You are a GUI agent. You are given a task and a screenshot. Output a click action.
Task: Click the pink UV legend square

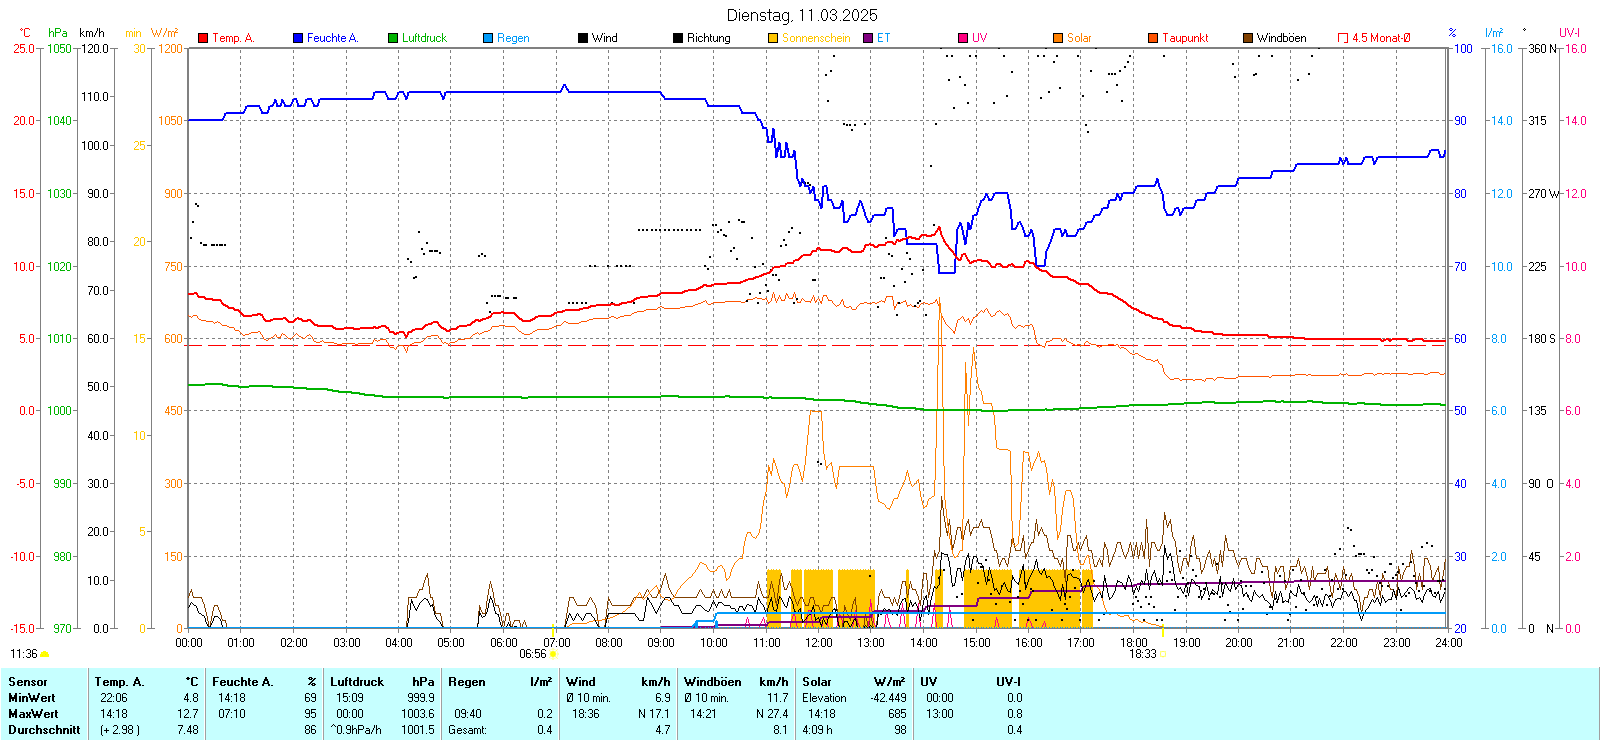click(963, 38)
